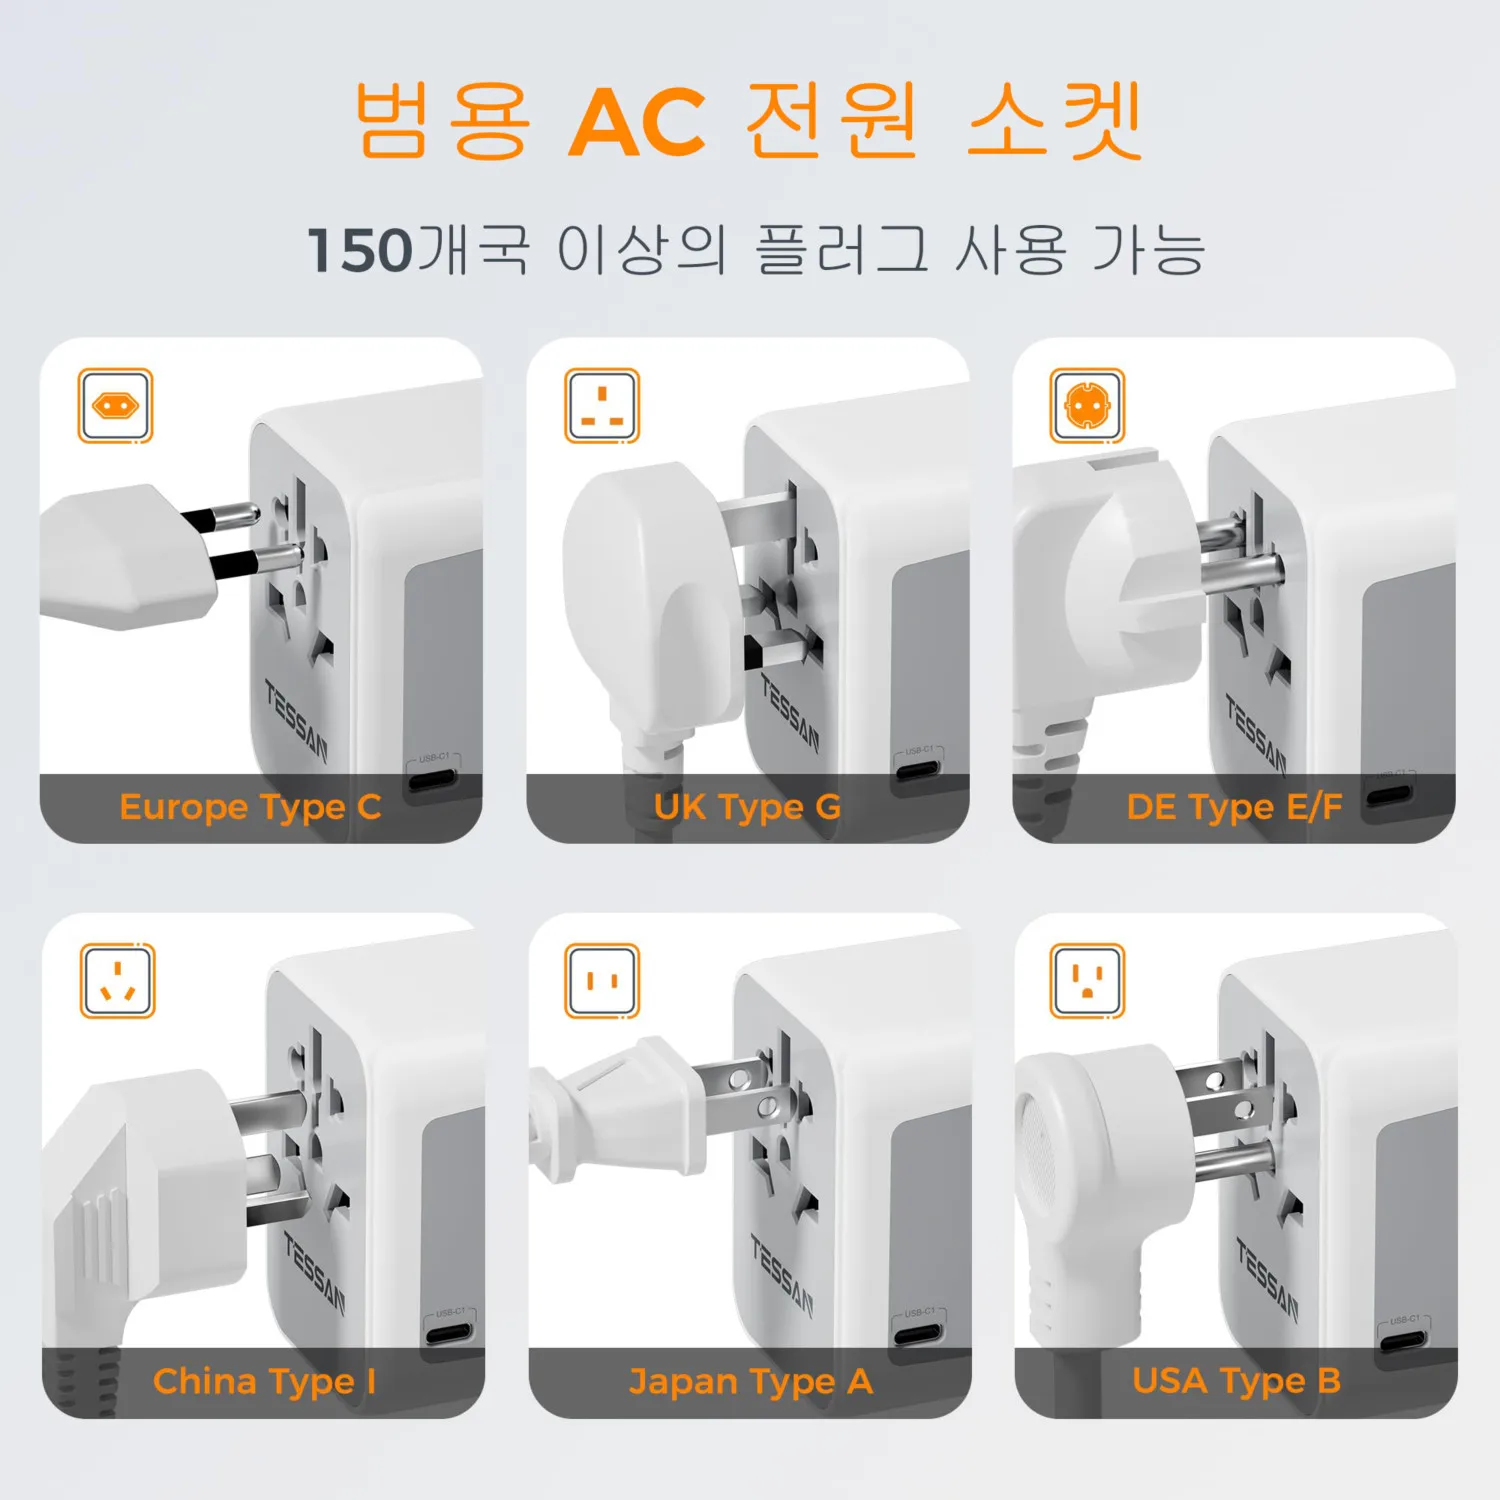Select the Japan Type A socket icon

(602, 981)
